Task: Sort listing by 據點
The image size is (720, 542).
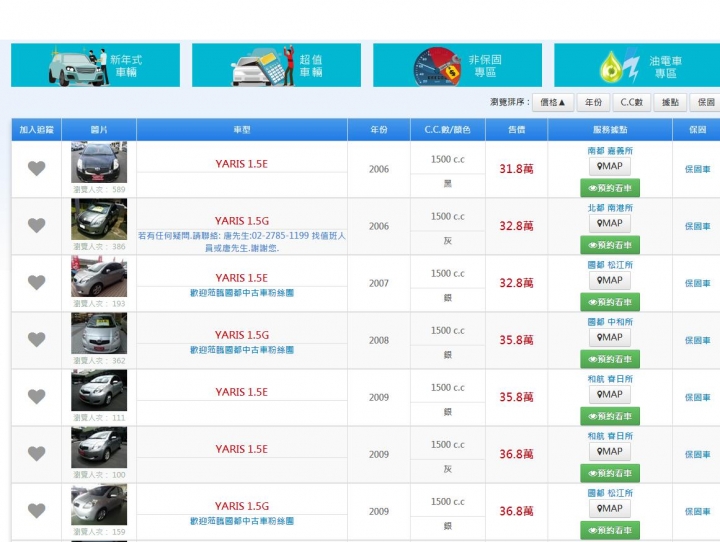Action: 670,102
